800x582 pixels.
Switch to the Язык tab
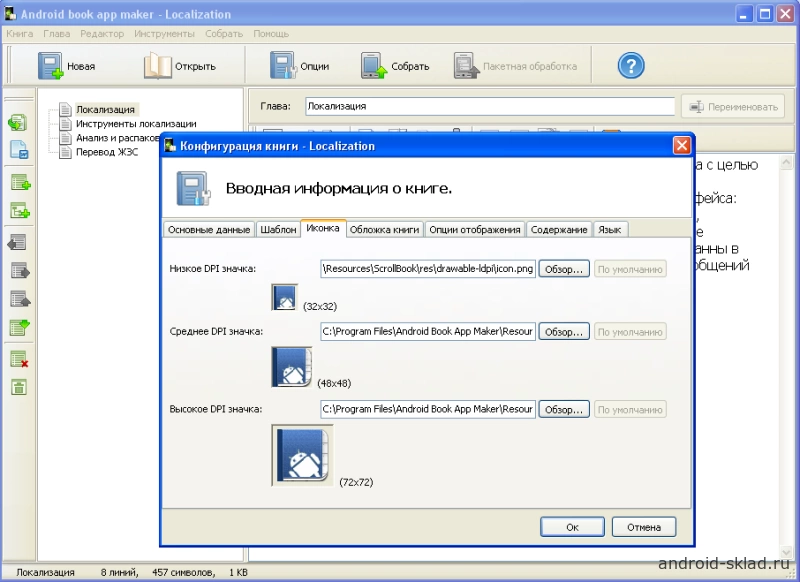pyautogui.click(x=610, y=228)
